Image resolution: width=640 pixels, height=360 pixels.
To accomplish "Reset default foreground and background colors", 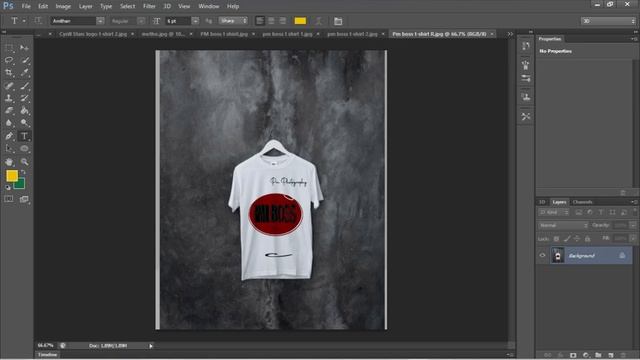I will [8, 187].
